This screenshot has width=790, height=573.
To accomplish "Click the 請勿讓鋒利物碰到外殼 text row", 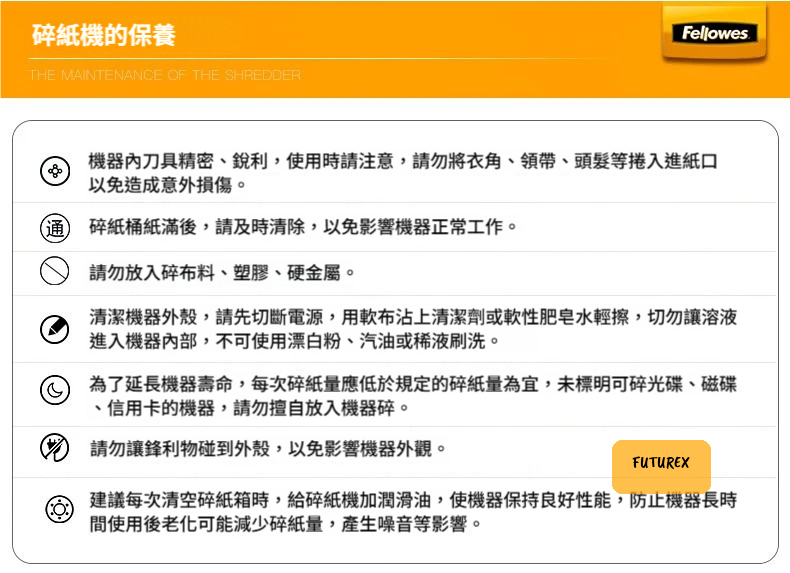I will tap(268, 448).
